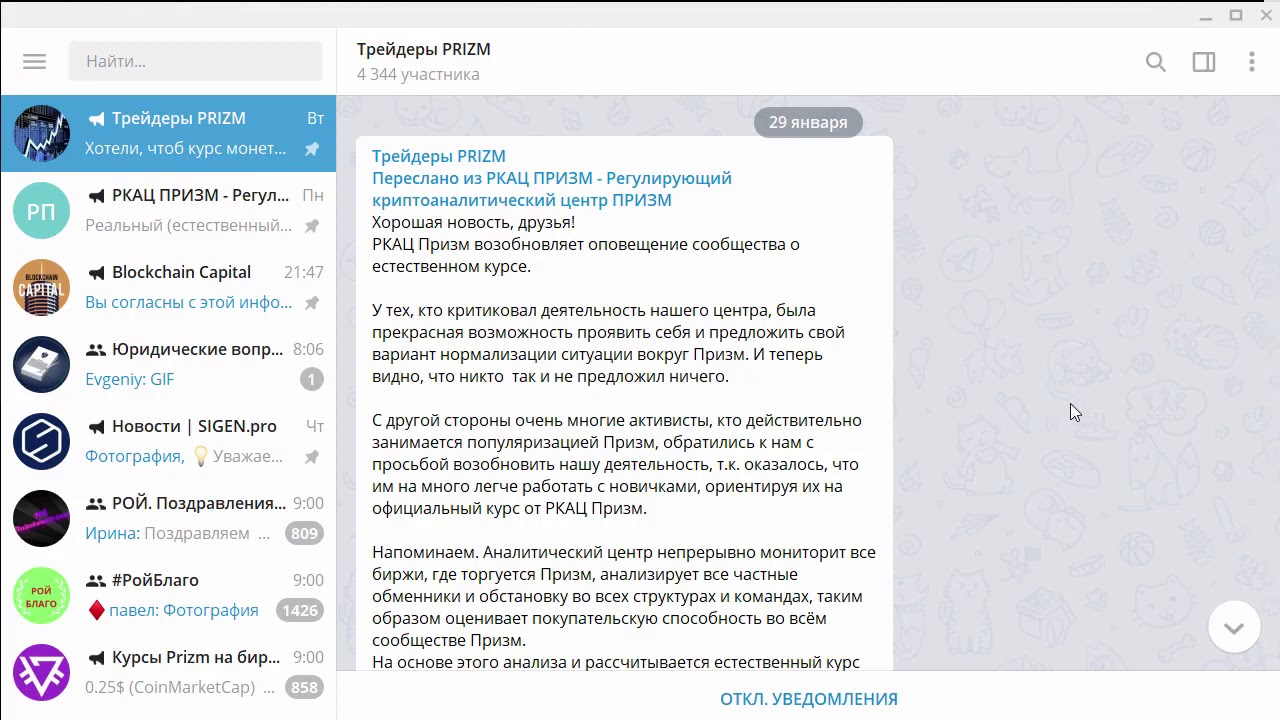Click the SIGEN.pro S logo avatar

point(41,441)
